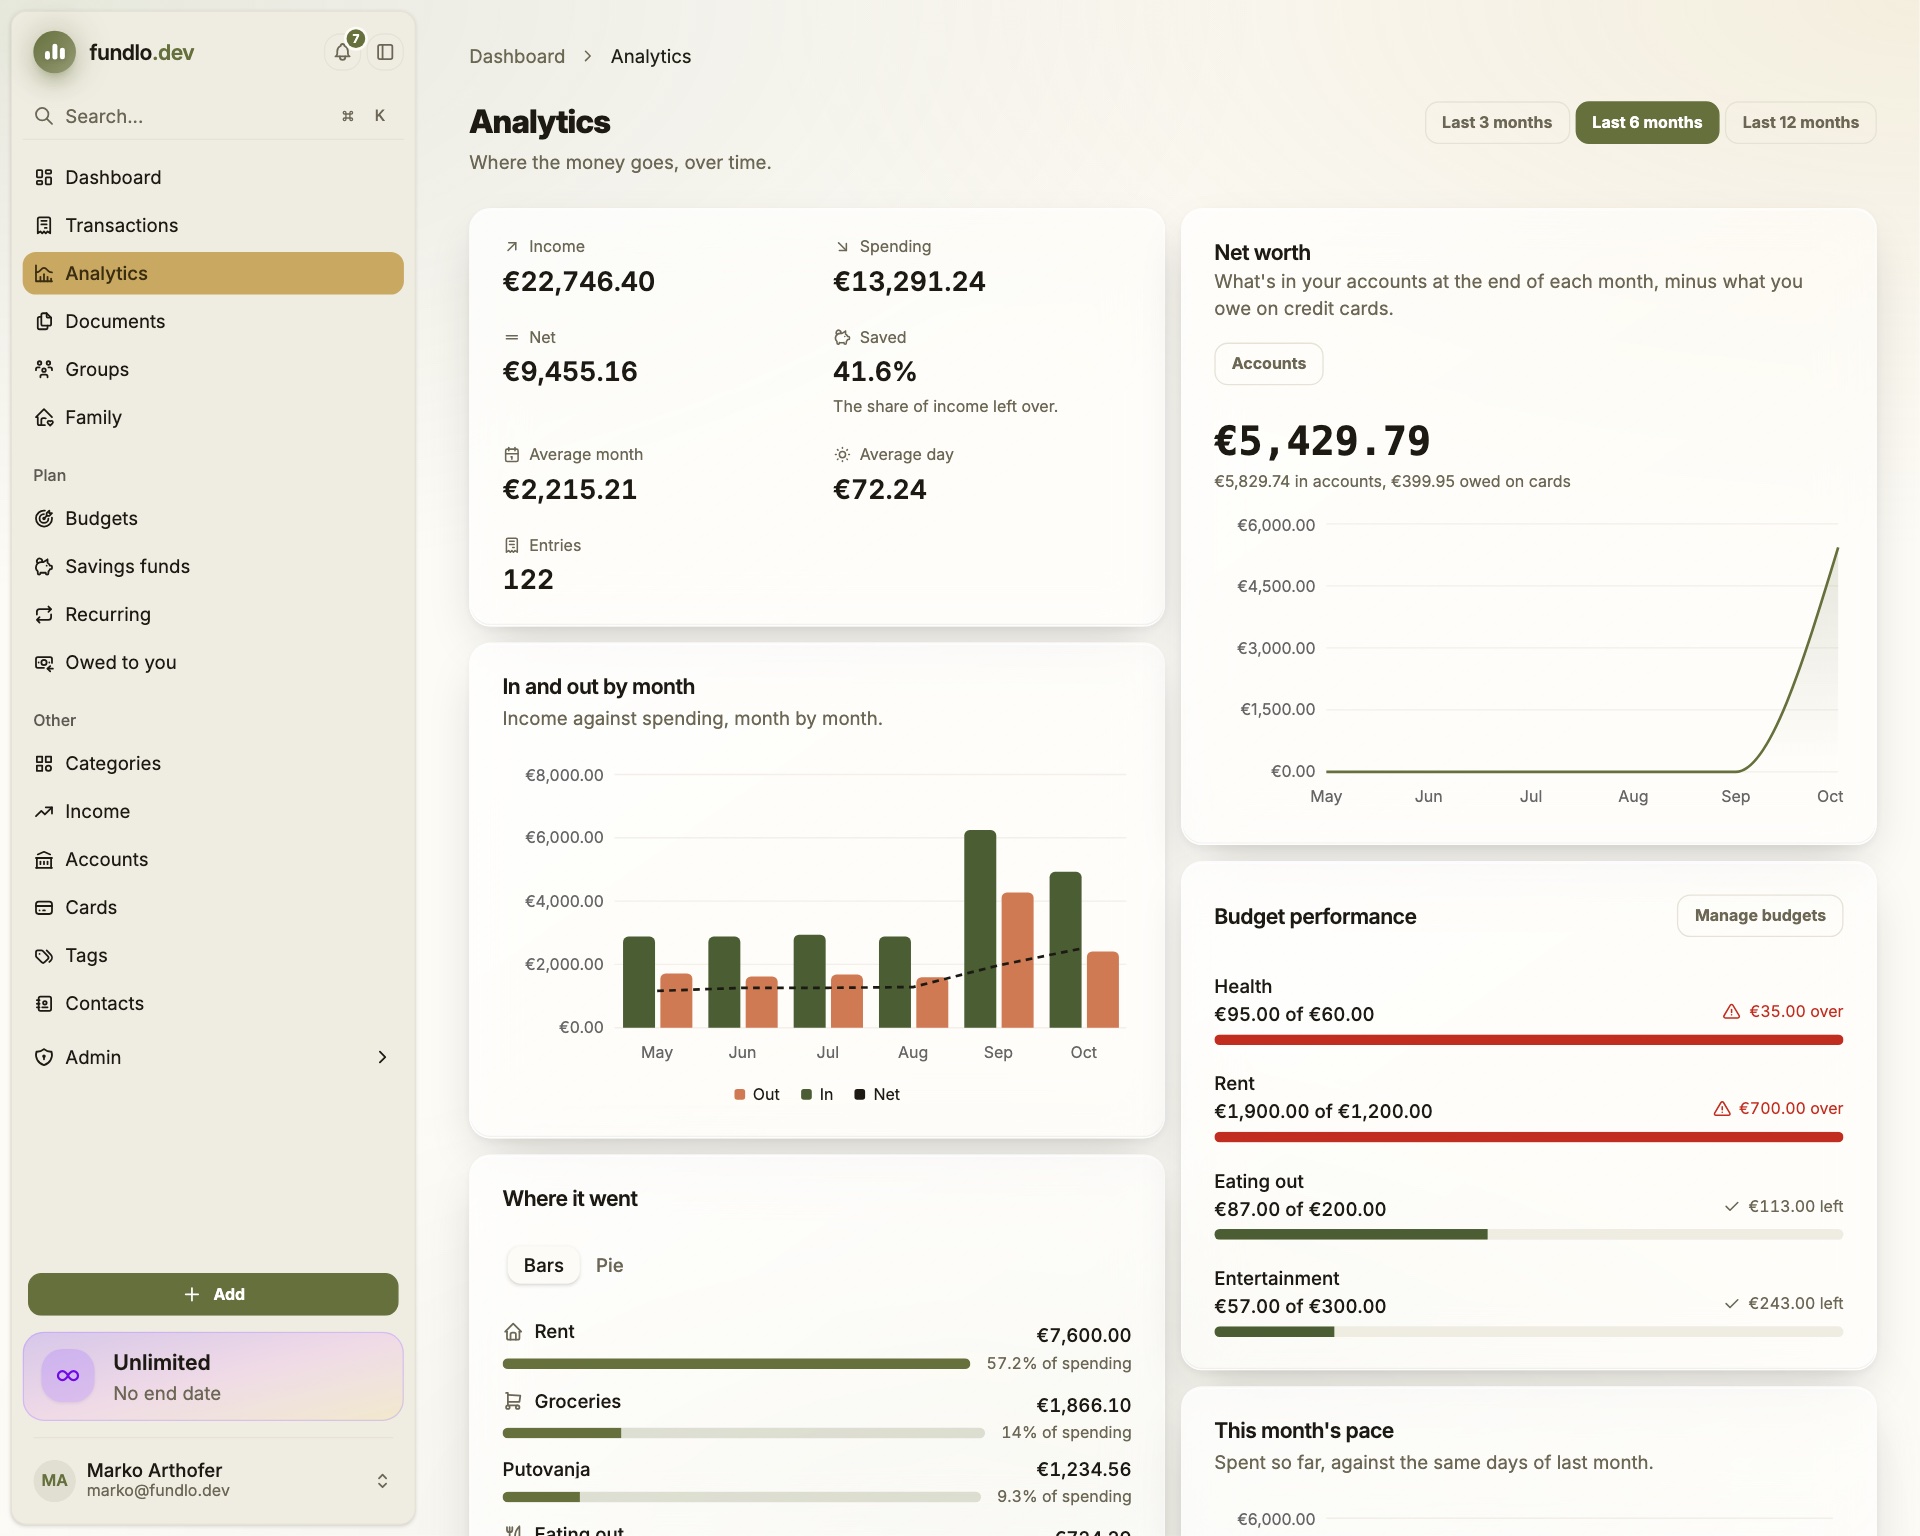Toggle Net series in chart legend

pyautogui.click(x=877, y=1094)
